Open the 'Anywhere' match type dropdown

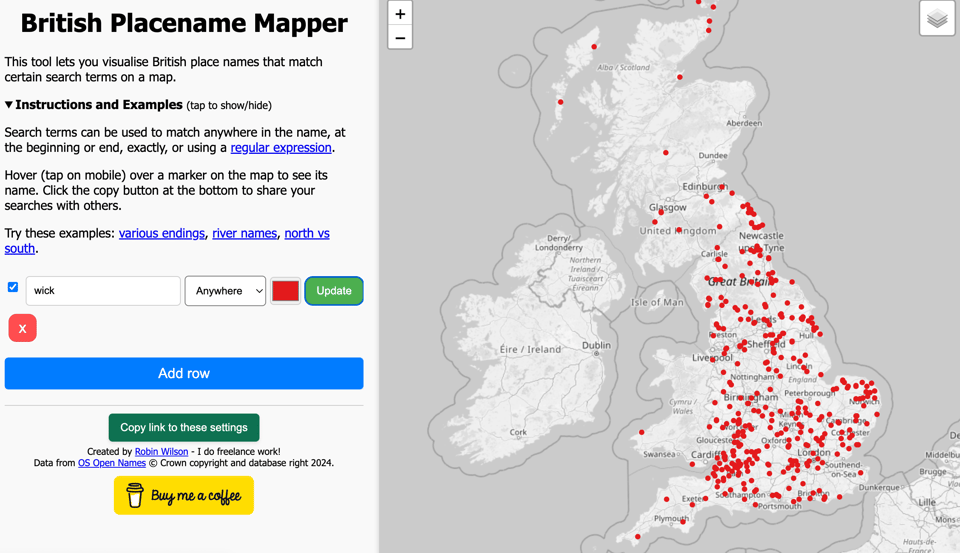225,291
